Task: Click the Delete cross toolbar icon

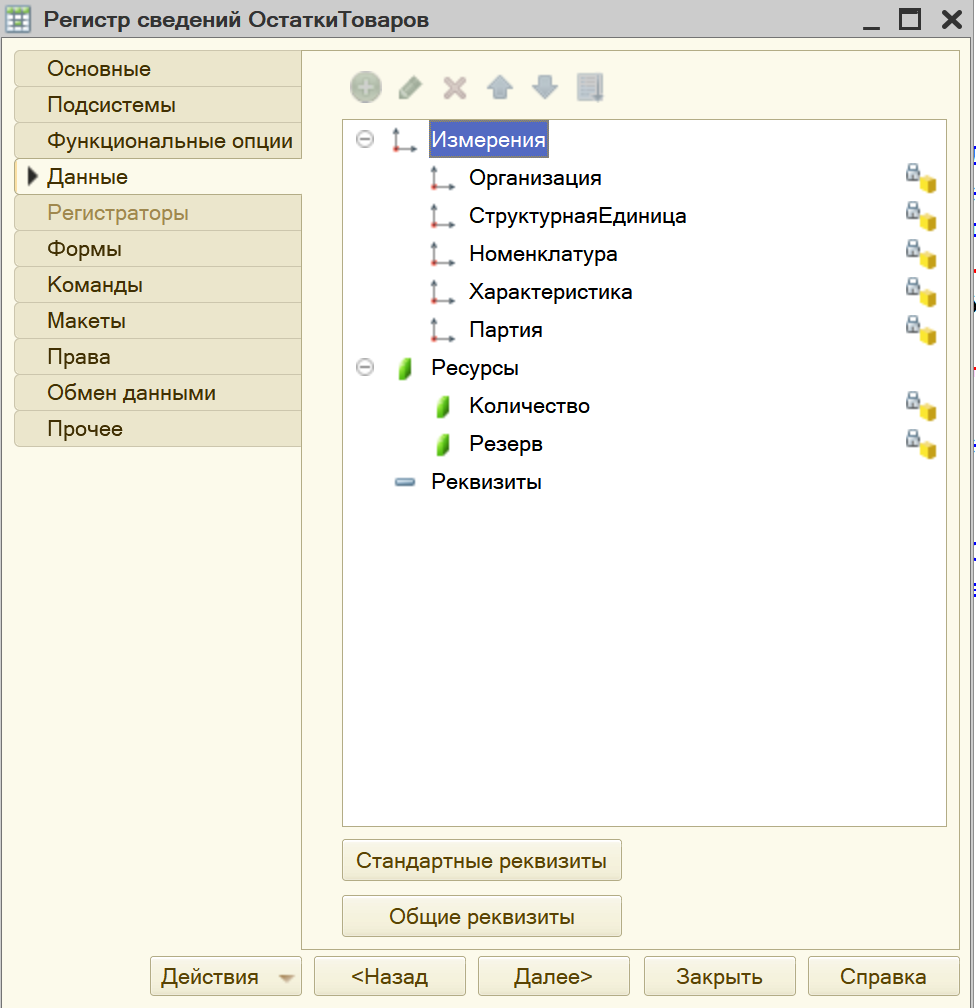Action: tap(455, 87)
